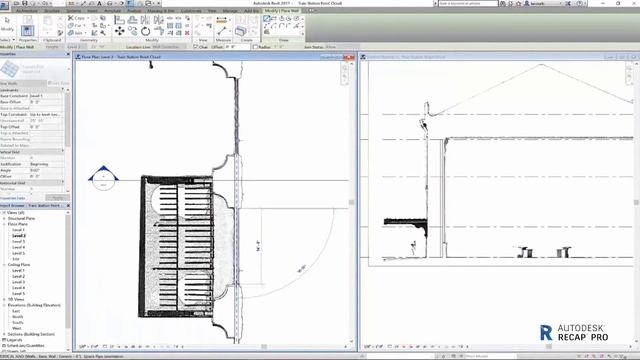Open the Level dropdown in options bar
The width and height of the screenshot is (640, 360).
pos(76,47)
